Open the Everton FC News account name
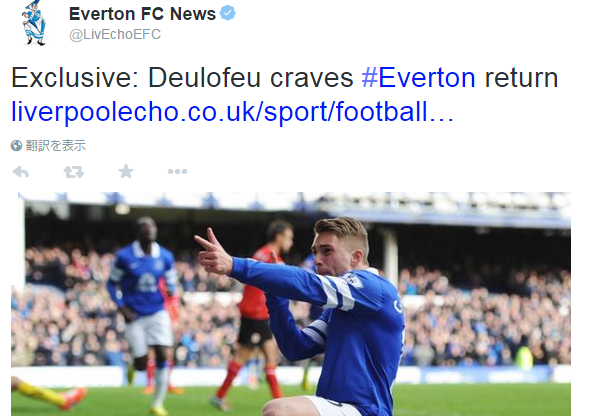 click(x=142, y=14)
